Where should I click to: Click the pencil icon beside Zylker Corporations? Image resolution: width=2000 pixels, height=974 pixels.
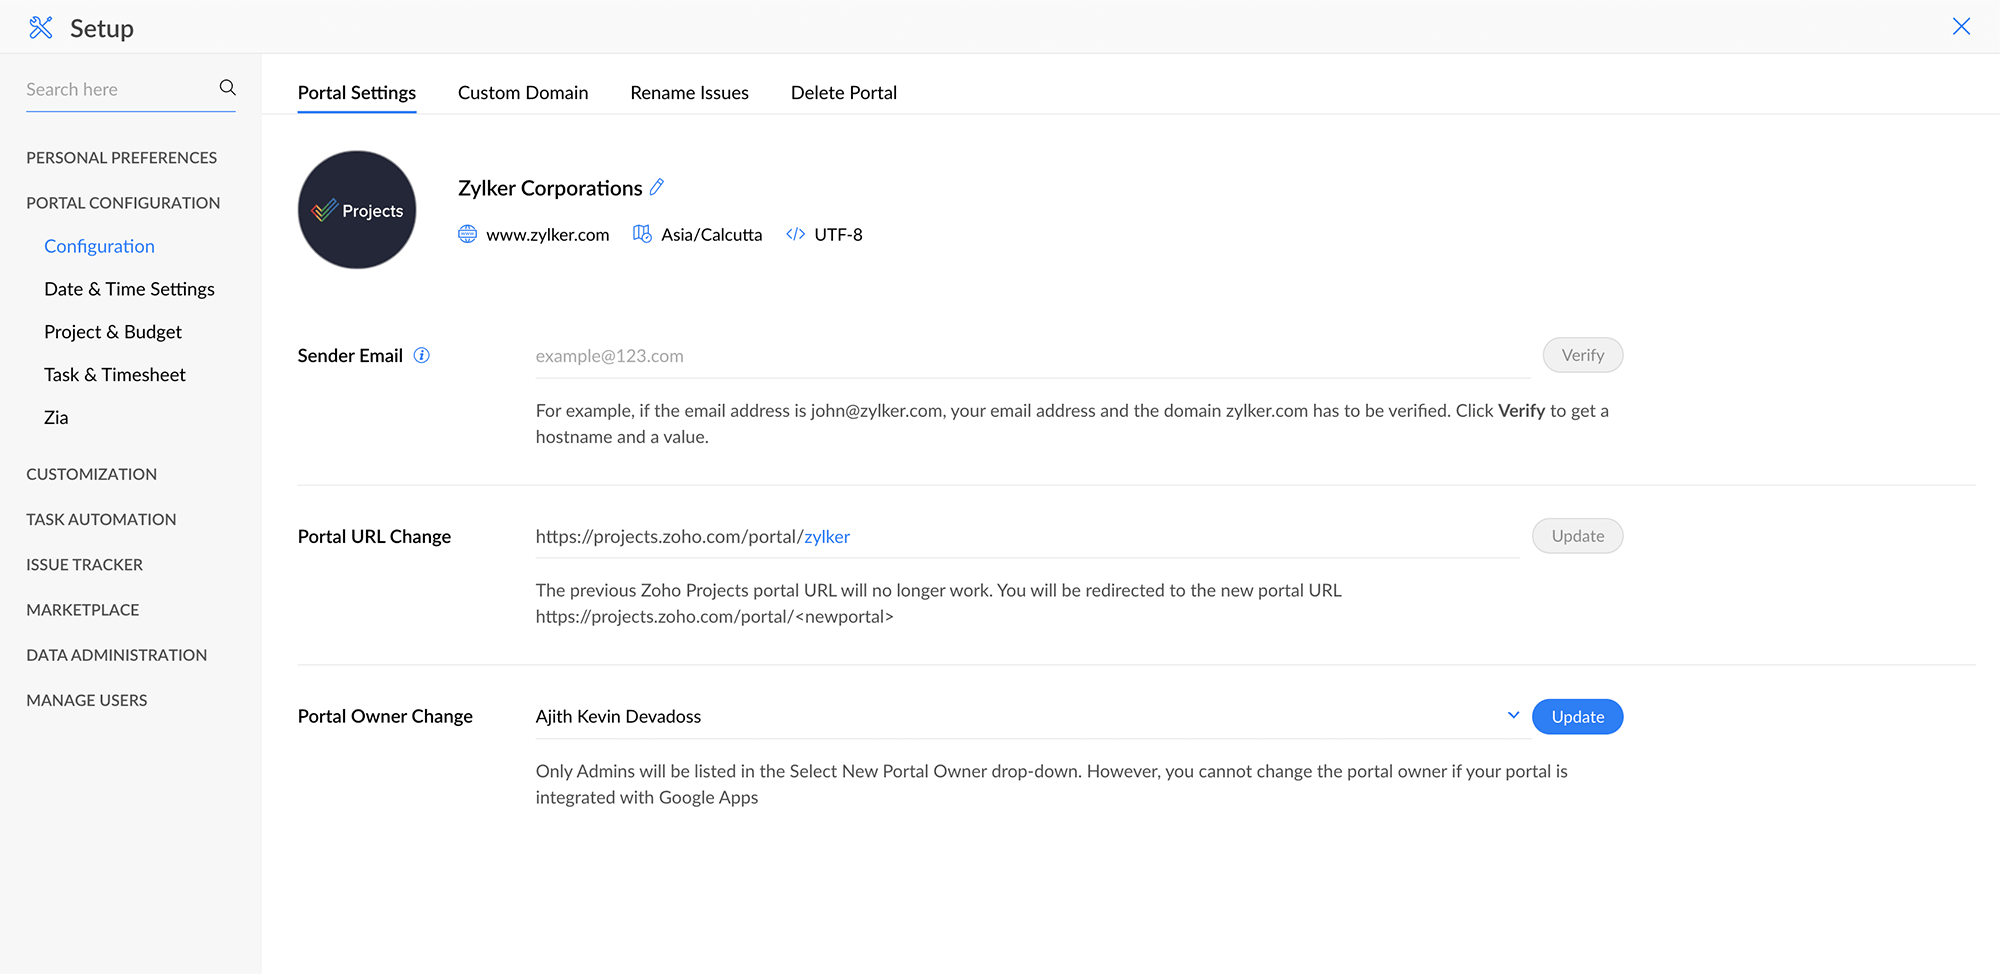point(657,187)
